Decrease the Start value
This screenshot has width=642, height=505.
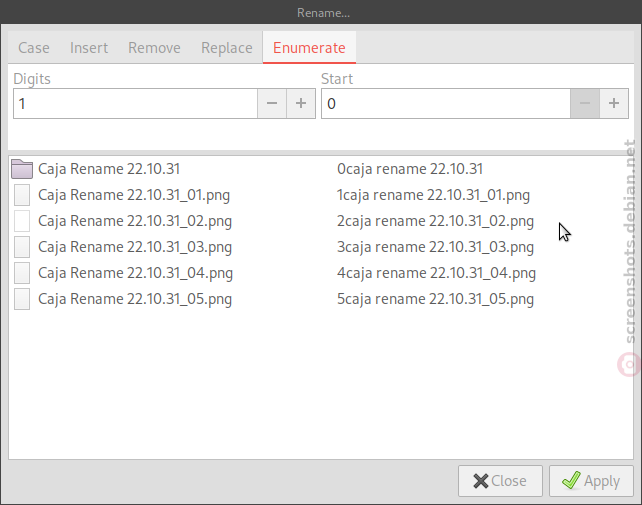pos(585,104)
